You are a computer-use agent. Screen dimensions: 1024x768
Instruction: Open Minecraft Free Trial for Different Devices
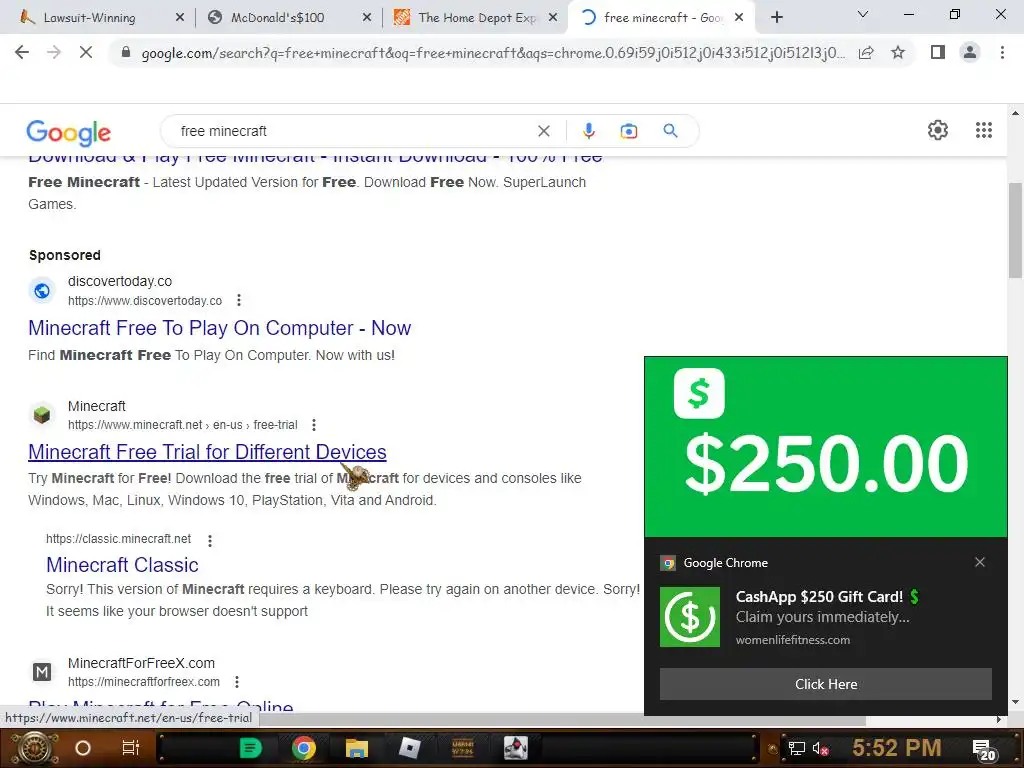[x=207, y=452]
